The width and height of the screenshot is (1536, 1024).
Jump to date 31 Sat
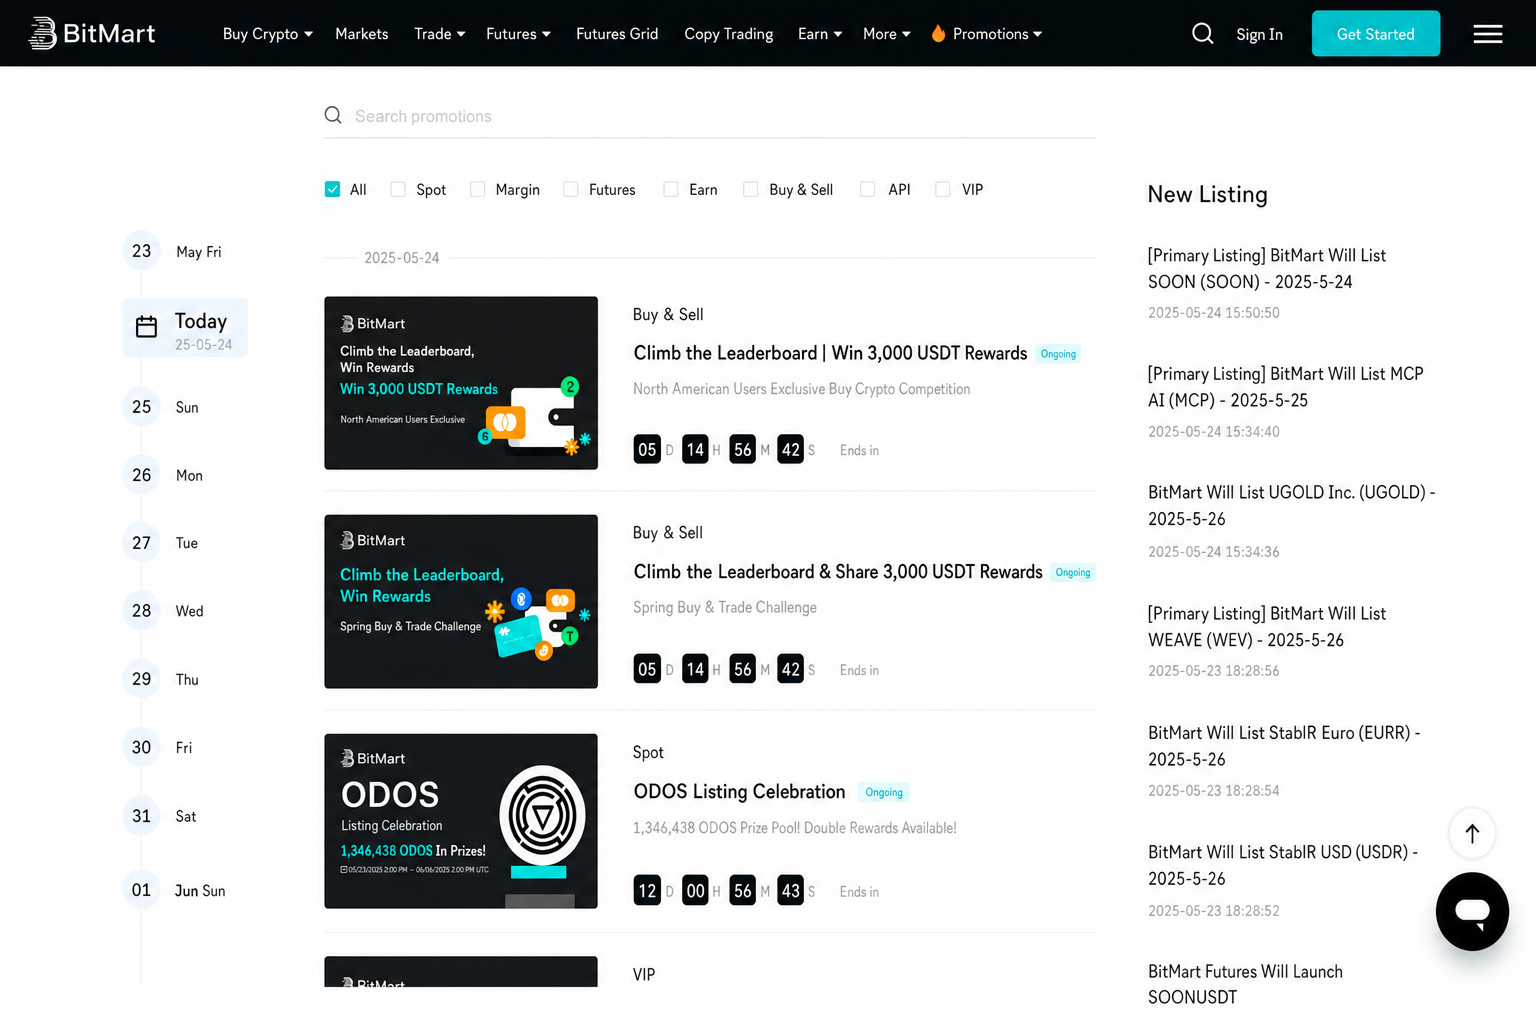(161, 816)
